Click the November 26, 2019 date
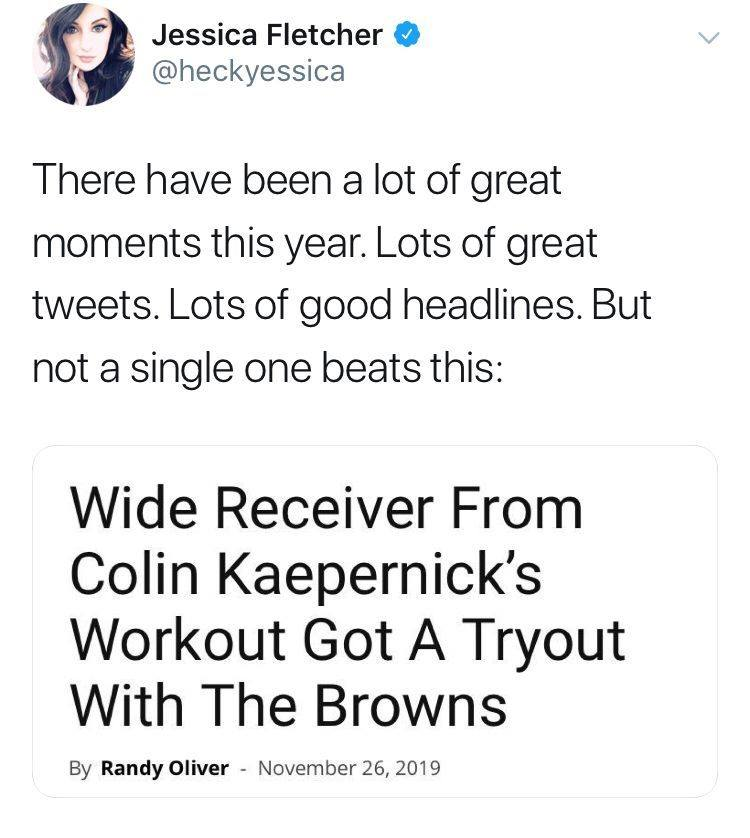This screenshot has width=750, height=838. tap(348, 769)
